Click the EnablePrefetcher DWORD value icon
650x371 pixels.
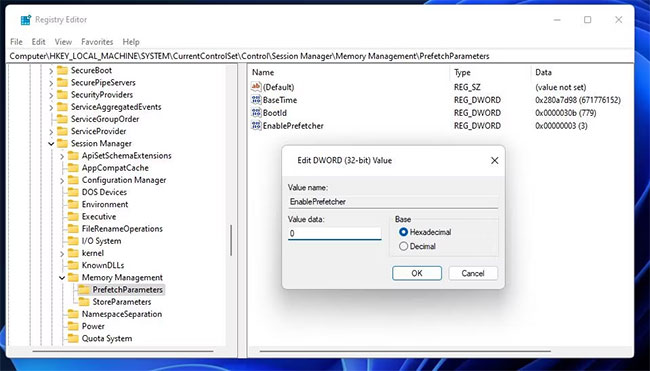coord(256,126)
